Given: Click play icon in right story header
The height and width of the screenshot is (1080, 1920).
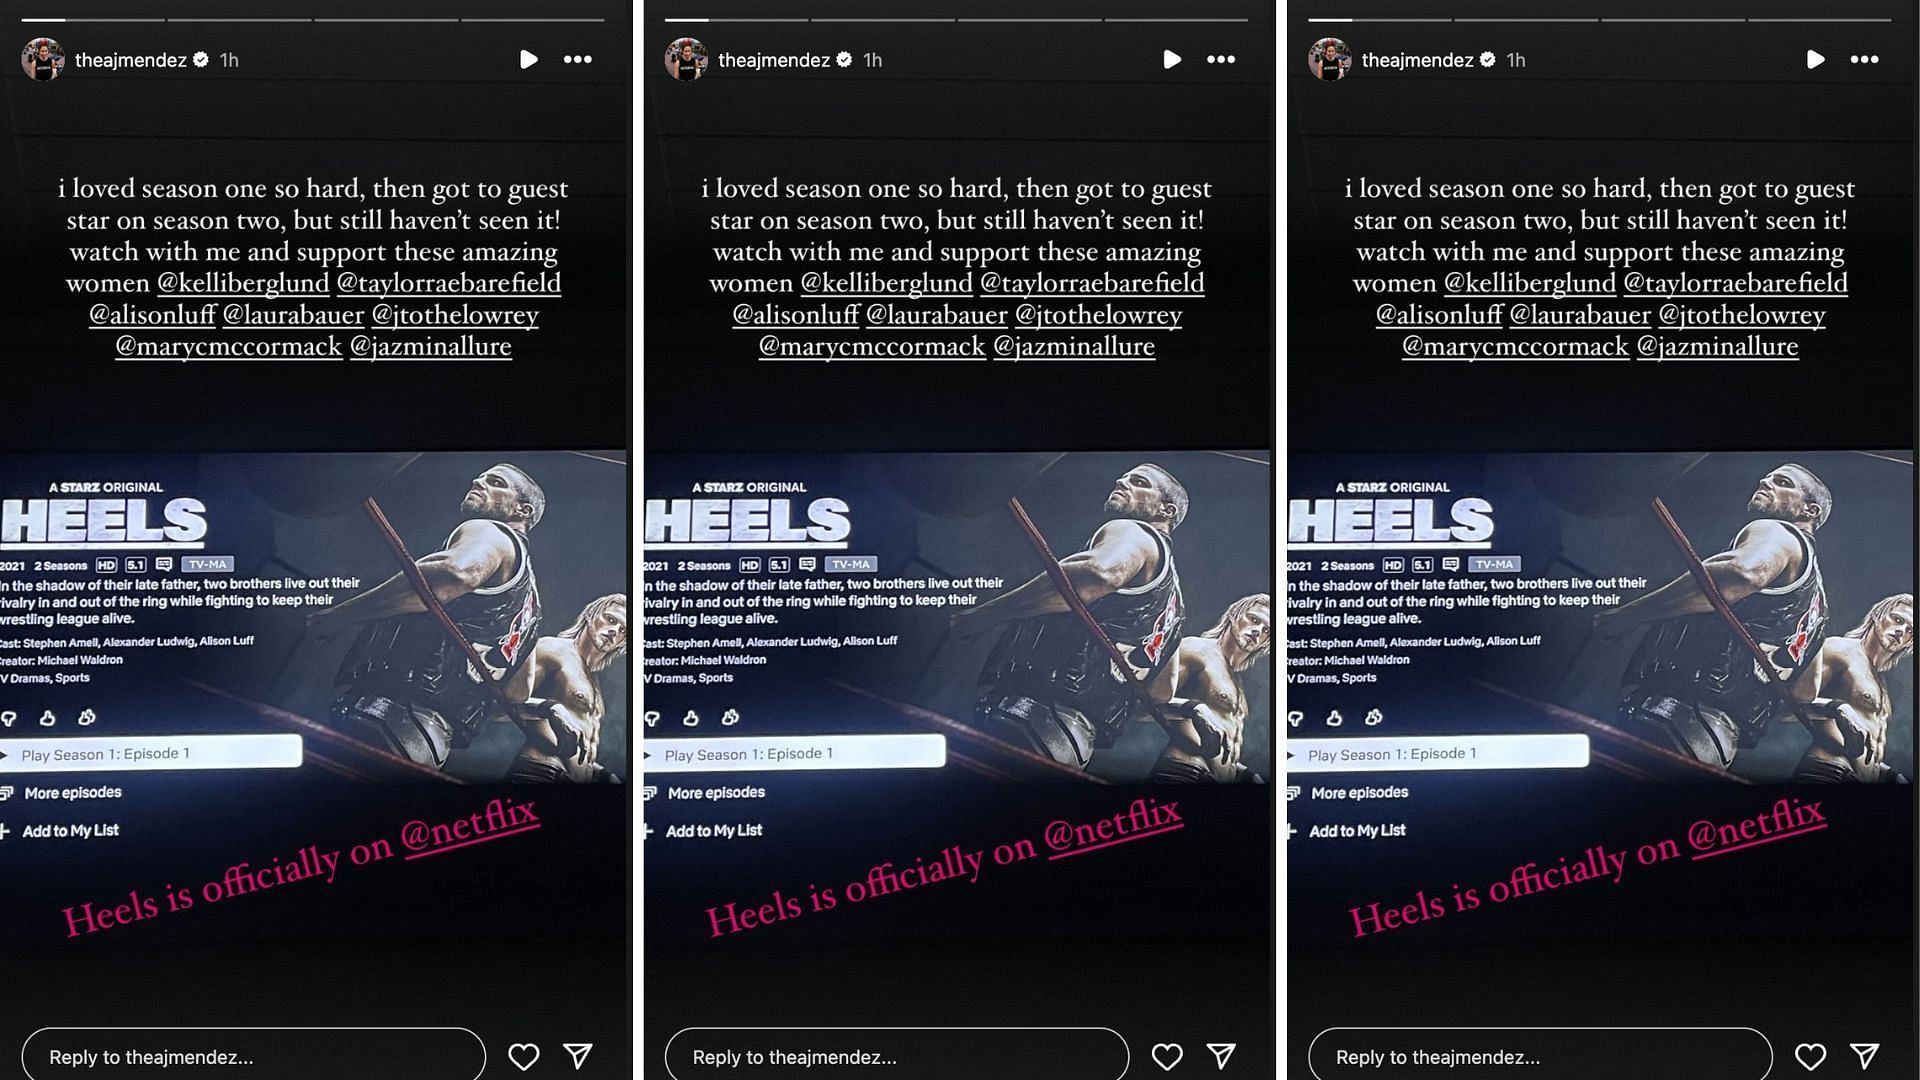Looking at the screenshot, I should pos(1815,60).
